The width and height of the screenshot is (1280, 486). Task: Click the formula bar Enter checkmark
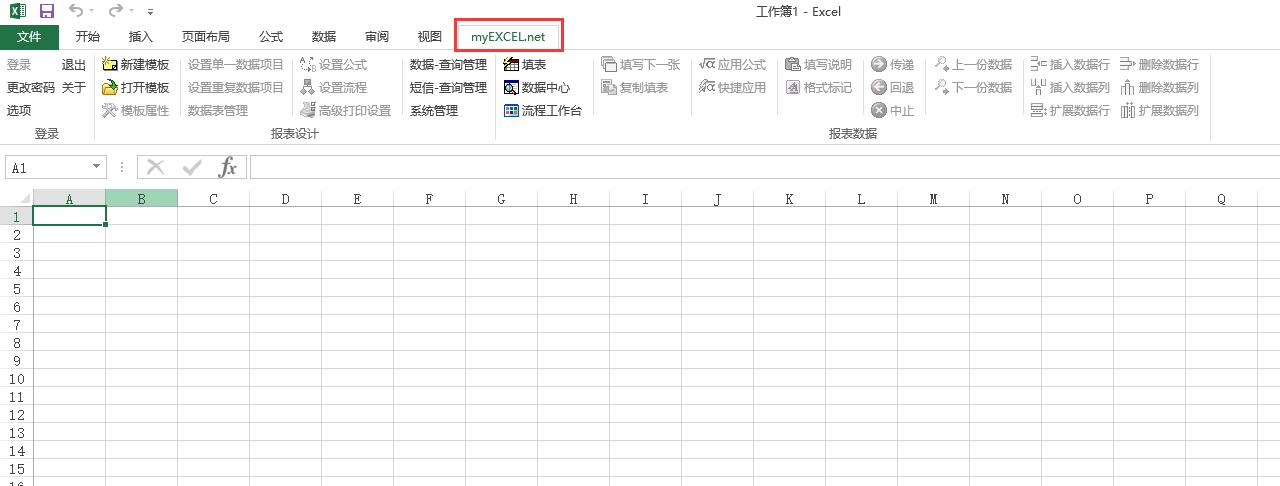click(x=191, y=168)
